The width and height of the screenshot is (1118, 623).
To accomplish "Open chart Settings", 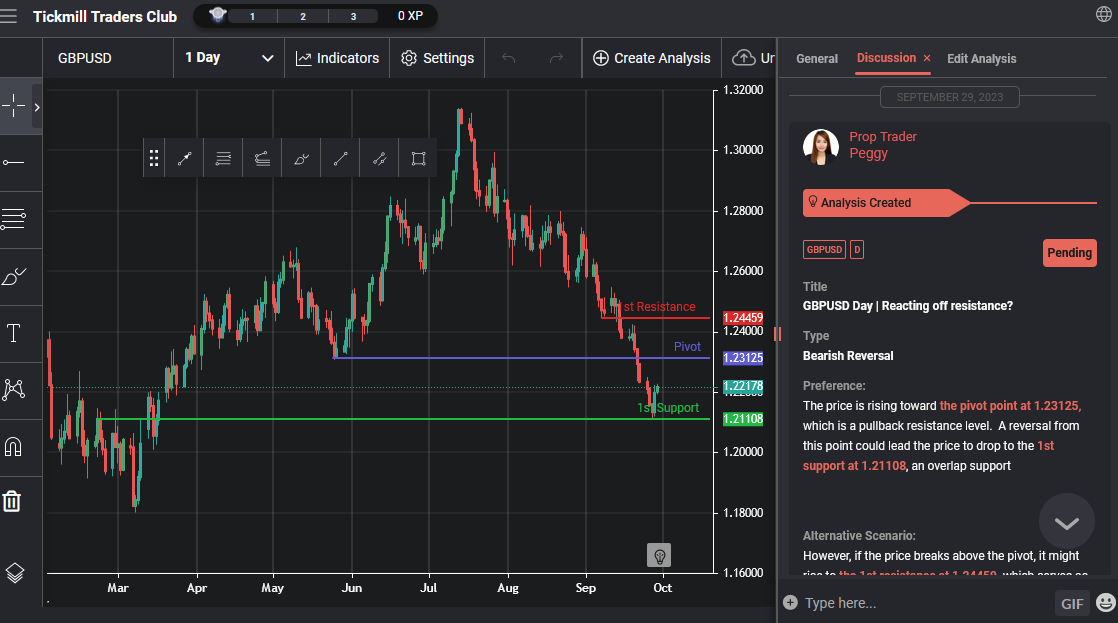I will 437,58.
